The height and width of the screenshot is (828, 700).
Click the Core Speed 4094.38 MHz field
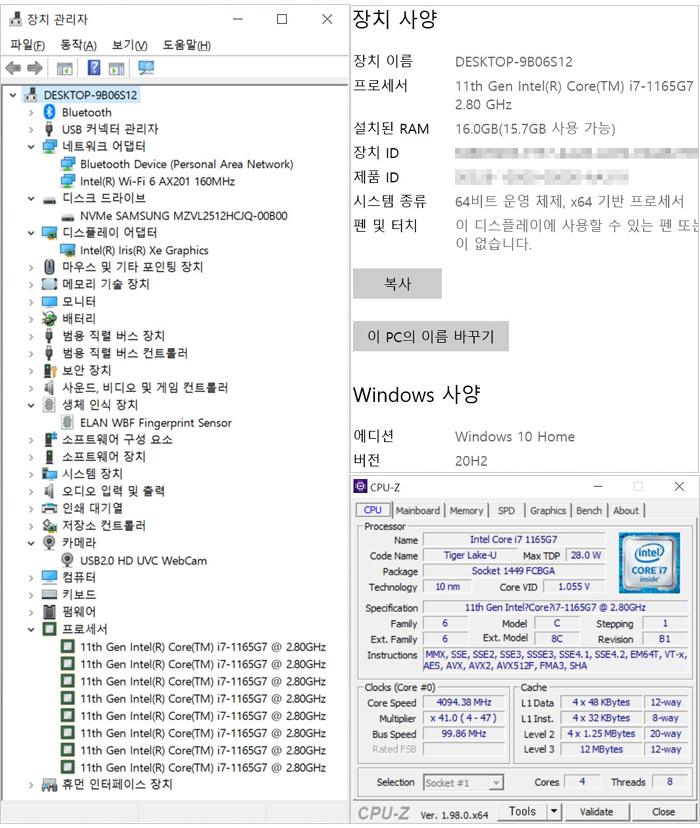(464, 702)
